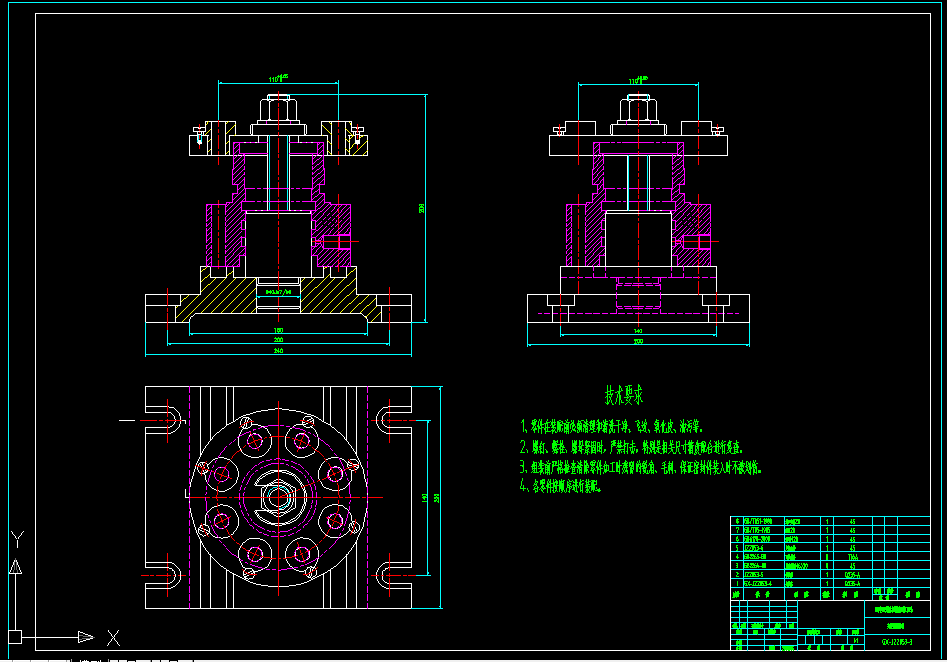Viewport: 947px width, 662px height.
Task: Select the 110 dimension above the side view
Action: (638, 80)
